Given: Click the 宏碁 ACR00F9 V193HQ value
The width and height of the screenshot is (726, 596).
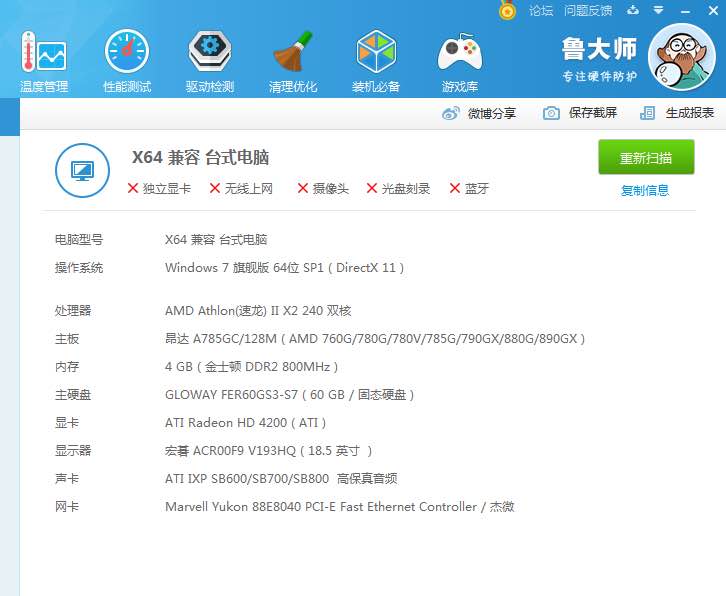Looking at the screenshot, I should coord(269,451).
